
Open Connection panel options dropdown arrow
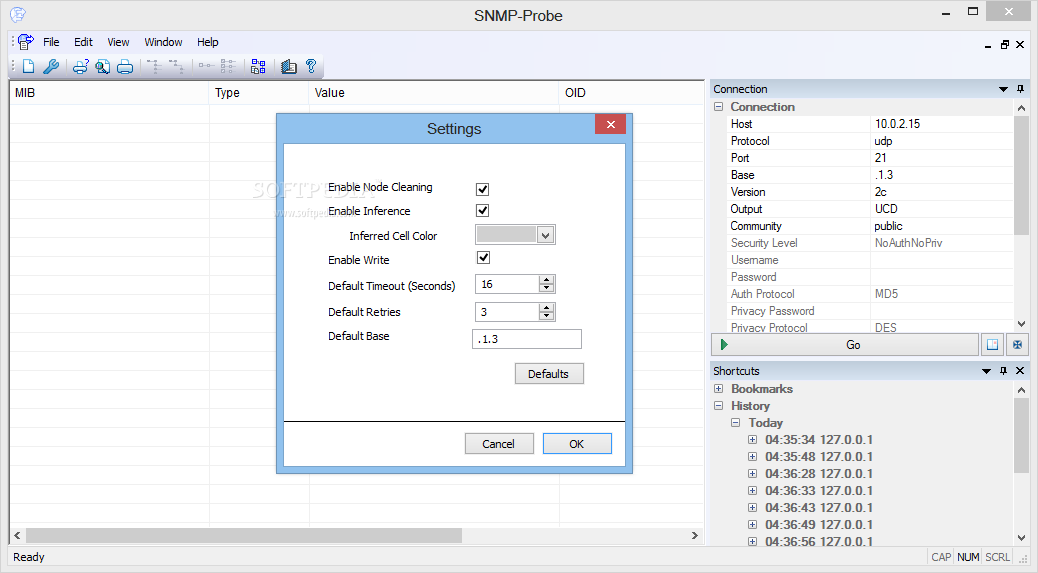[1003, 89]
